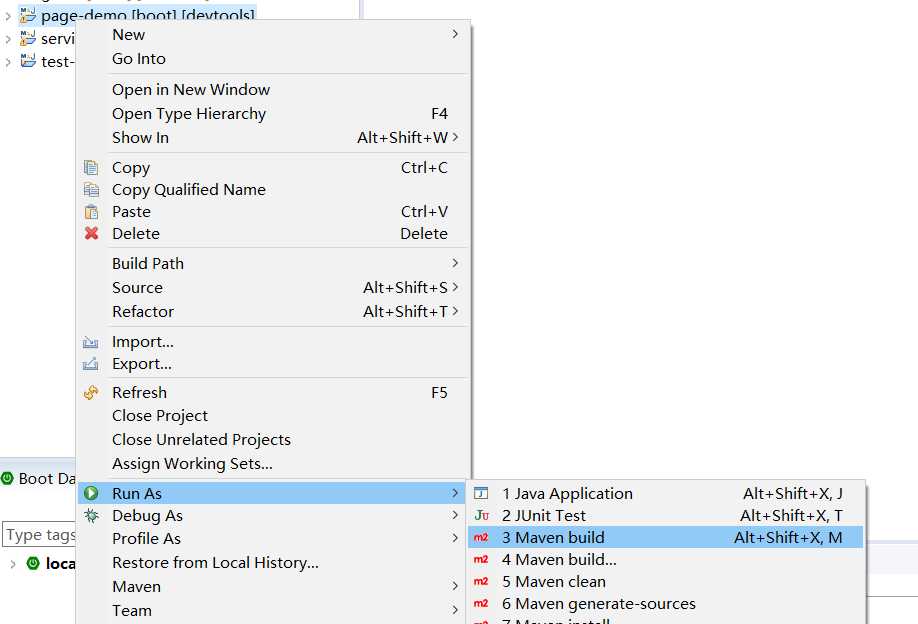
Task: Click the green Run As play icon
Action: pyautogui.click(x=92, y=494)
